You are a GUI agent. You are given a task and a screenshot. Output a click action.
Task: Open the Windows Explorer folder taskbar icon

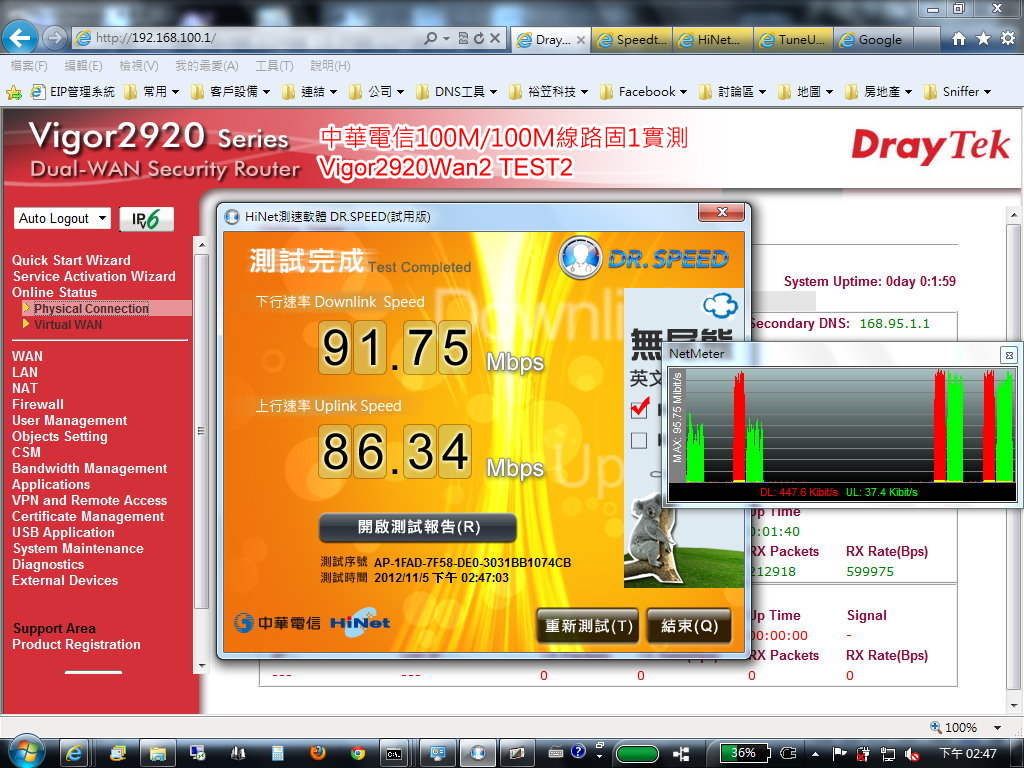(157, 753)
